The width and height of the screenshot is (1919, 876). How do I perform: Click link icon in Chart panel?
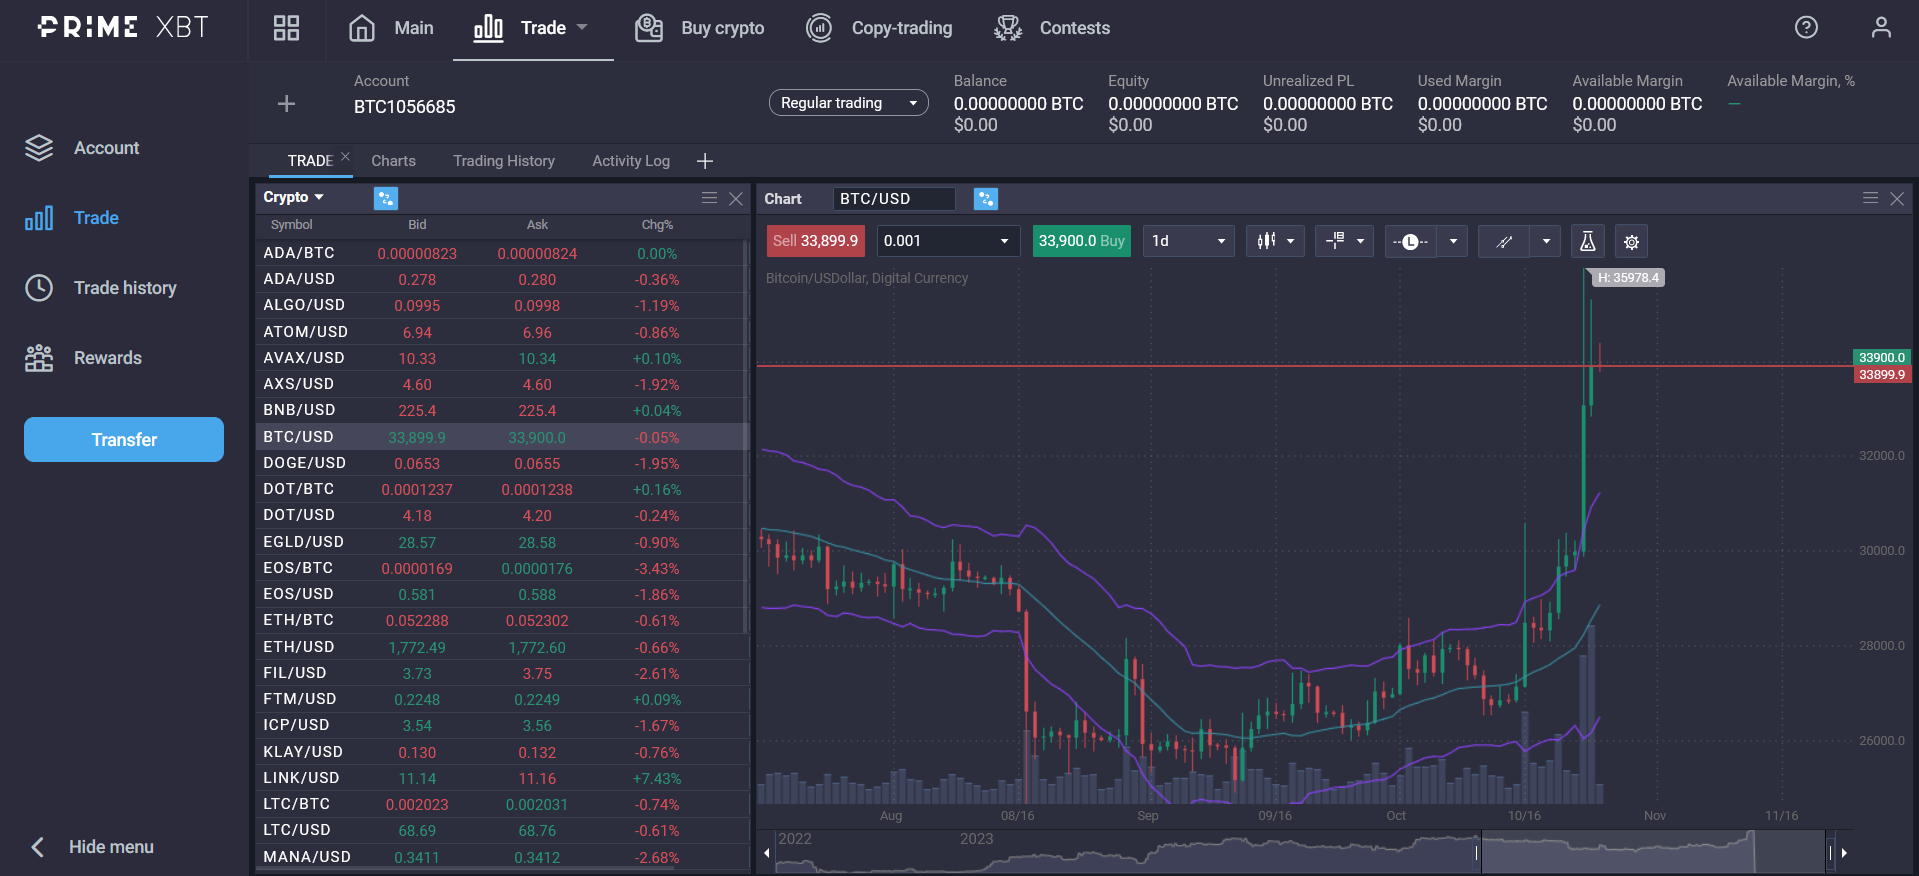[986, 199]
